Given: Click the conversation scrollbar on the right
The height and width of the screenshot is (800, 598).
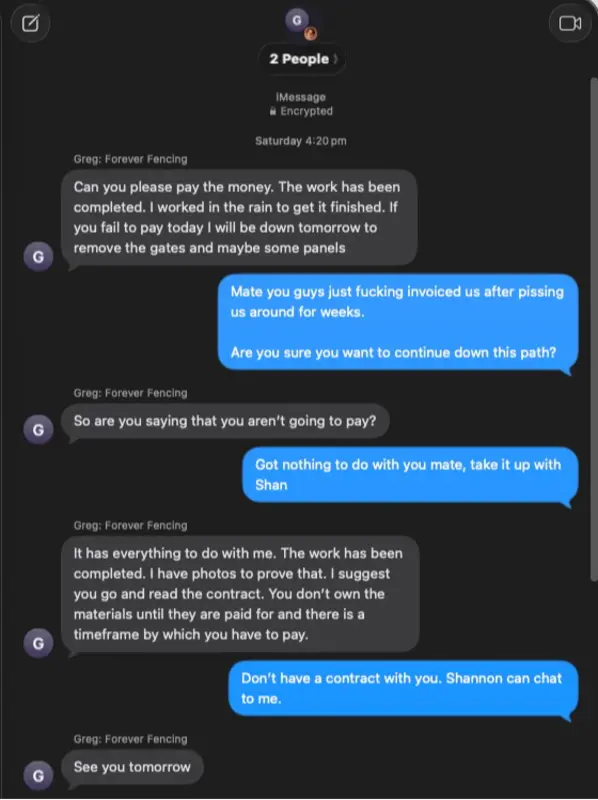Looking at the screenshot, I should click(x=593, y=329).
